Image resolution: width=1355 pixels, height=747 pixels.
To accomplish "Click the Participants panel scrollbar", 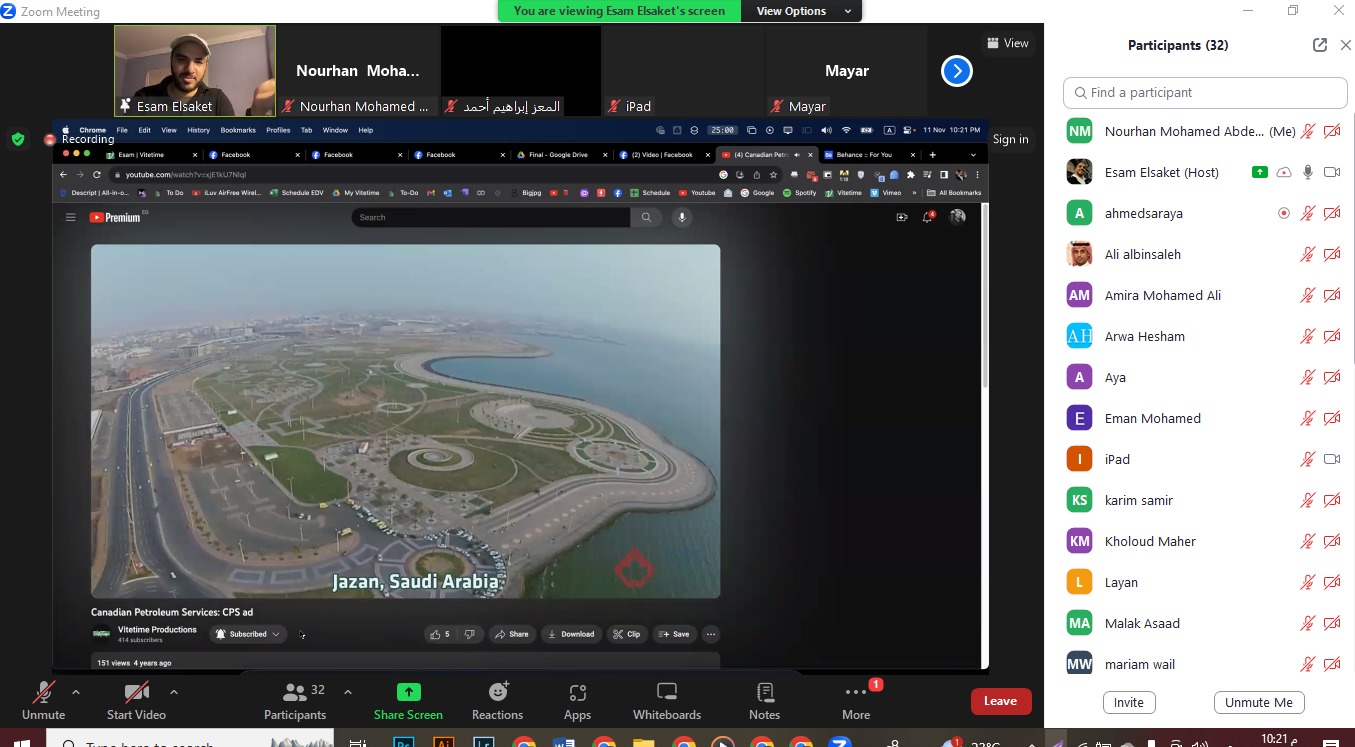I will (1351, 240).
